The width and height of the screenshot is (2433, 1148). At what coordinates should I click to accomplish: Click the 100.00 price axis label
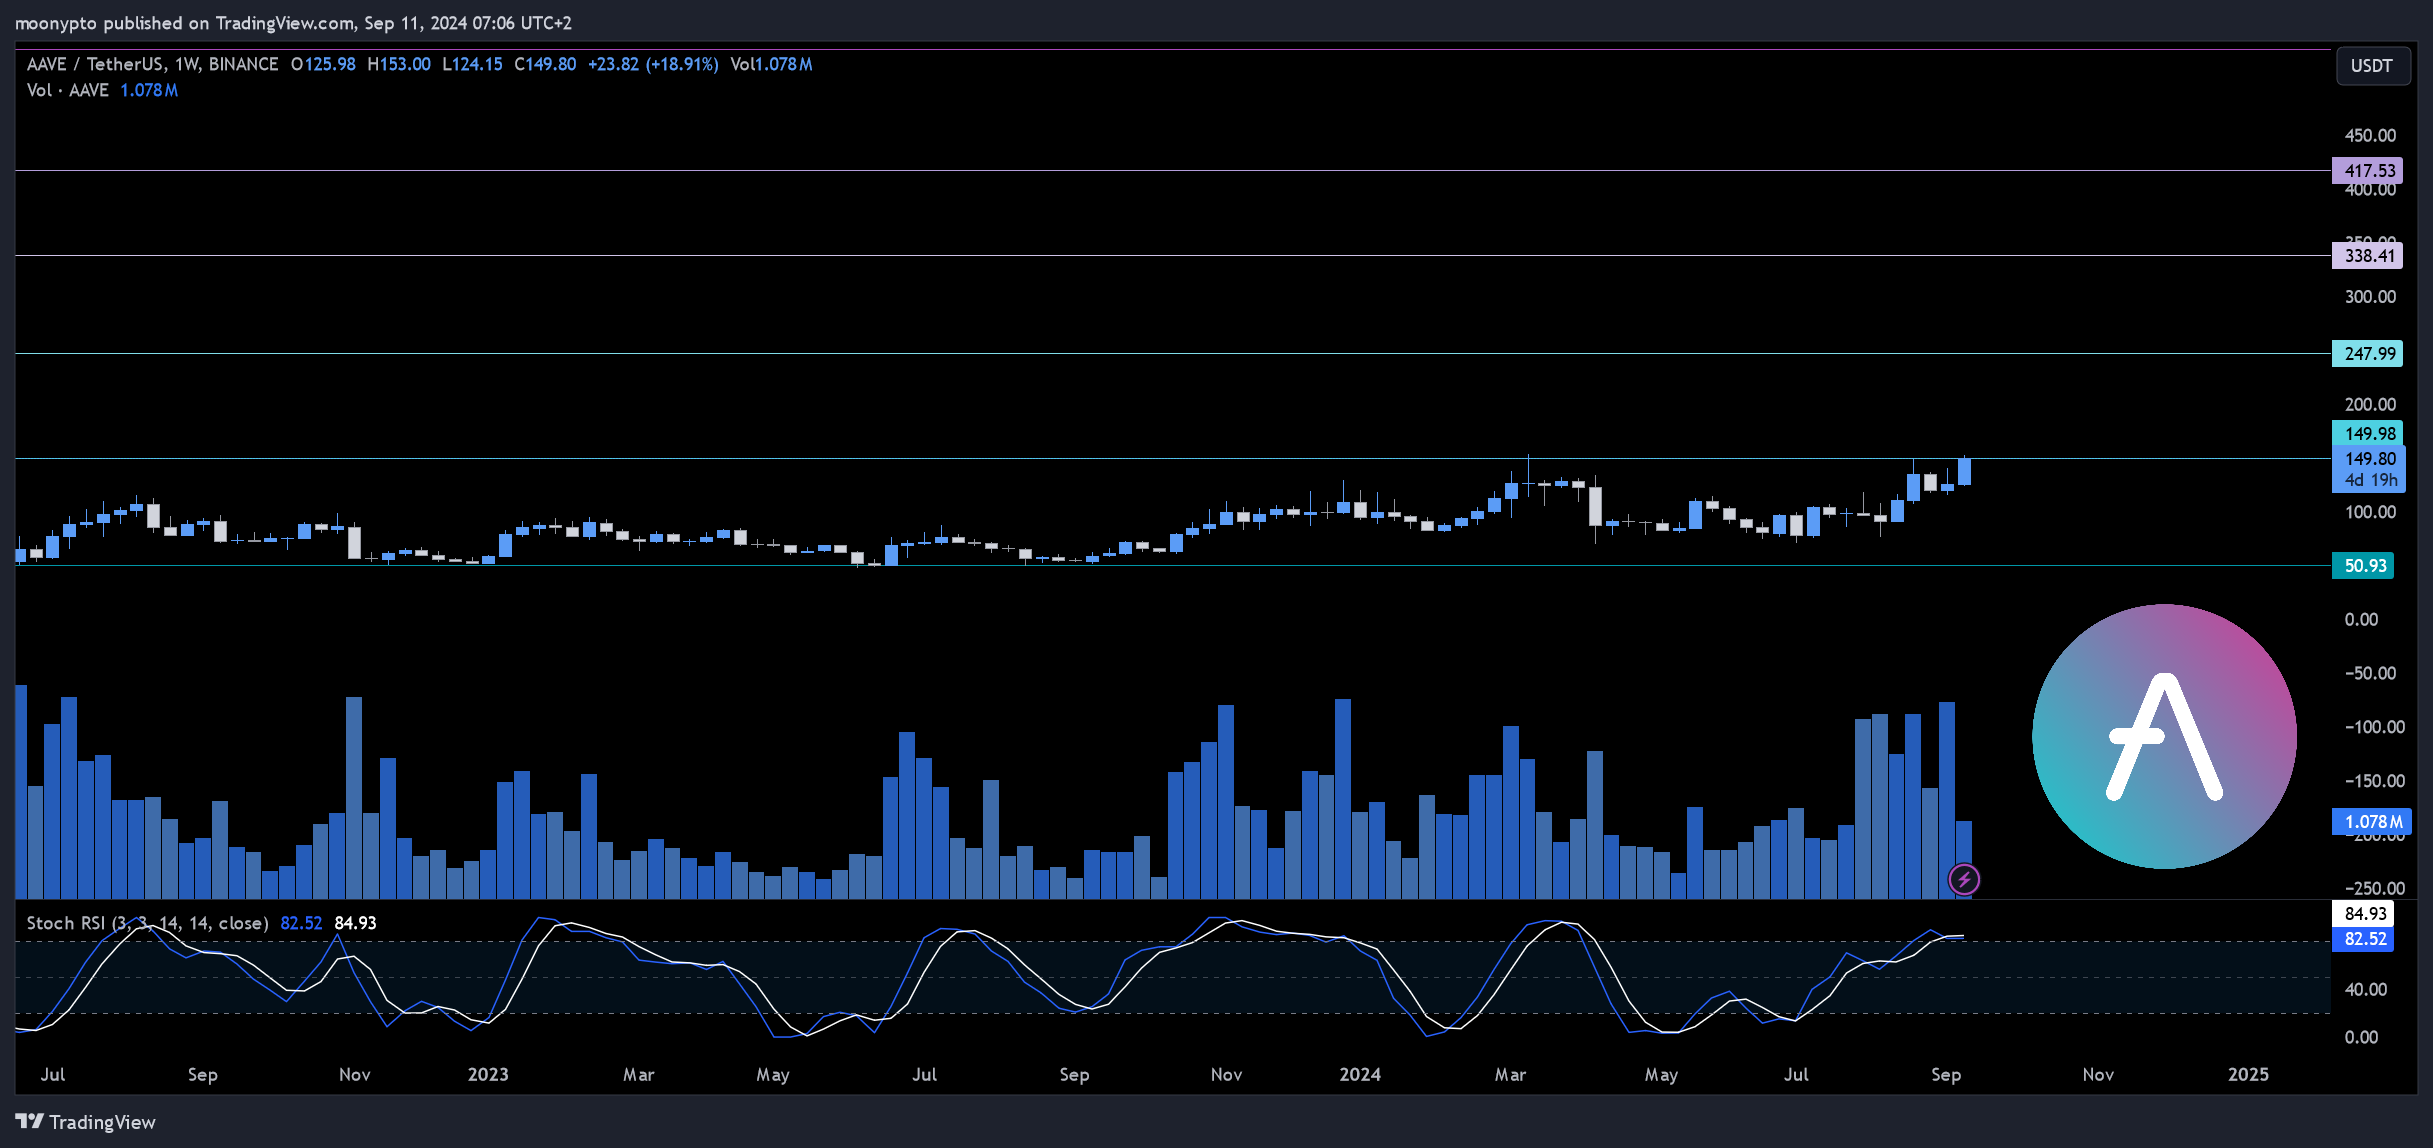click(2370, 512)
